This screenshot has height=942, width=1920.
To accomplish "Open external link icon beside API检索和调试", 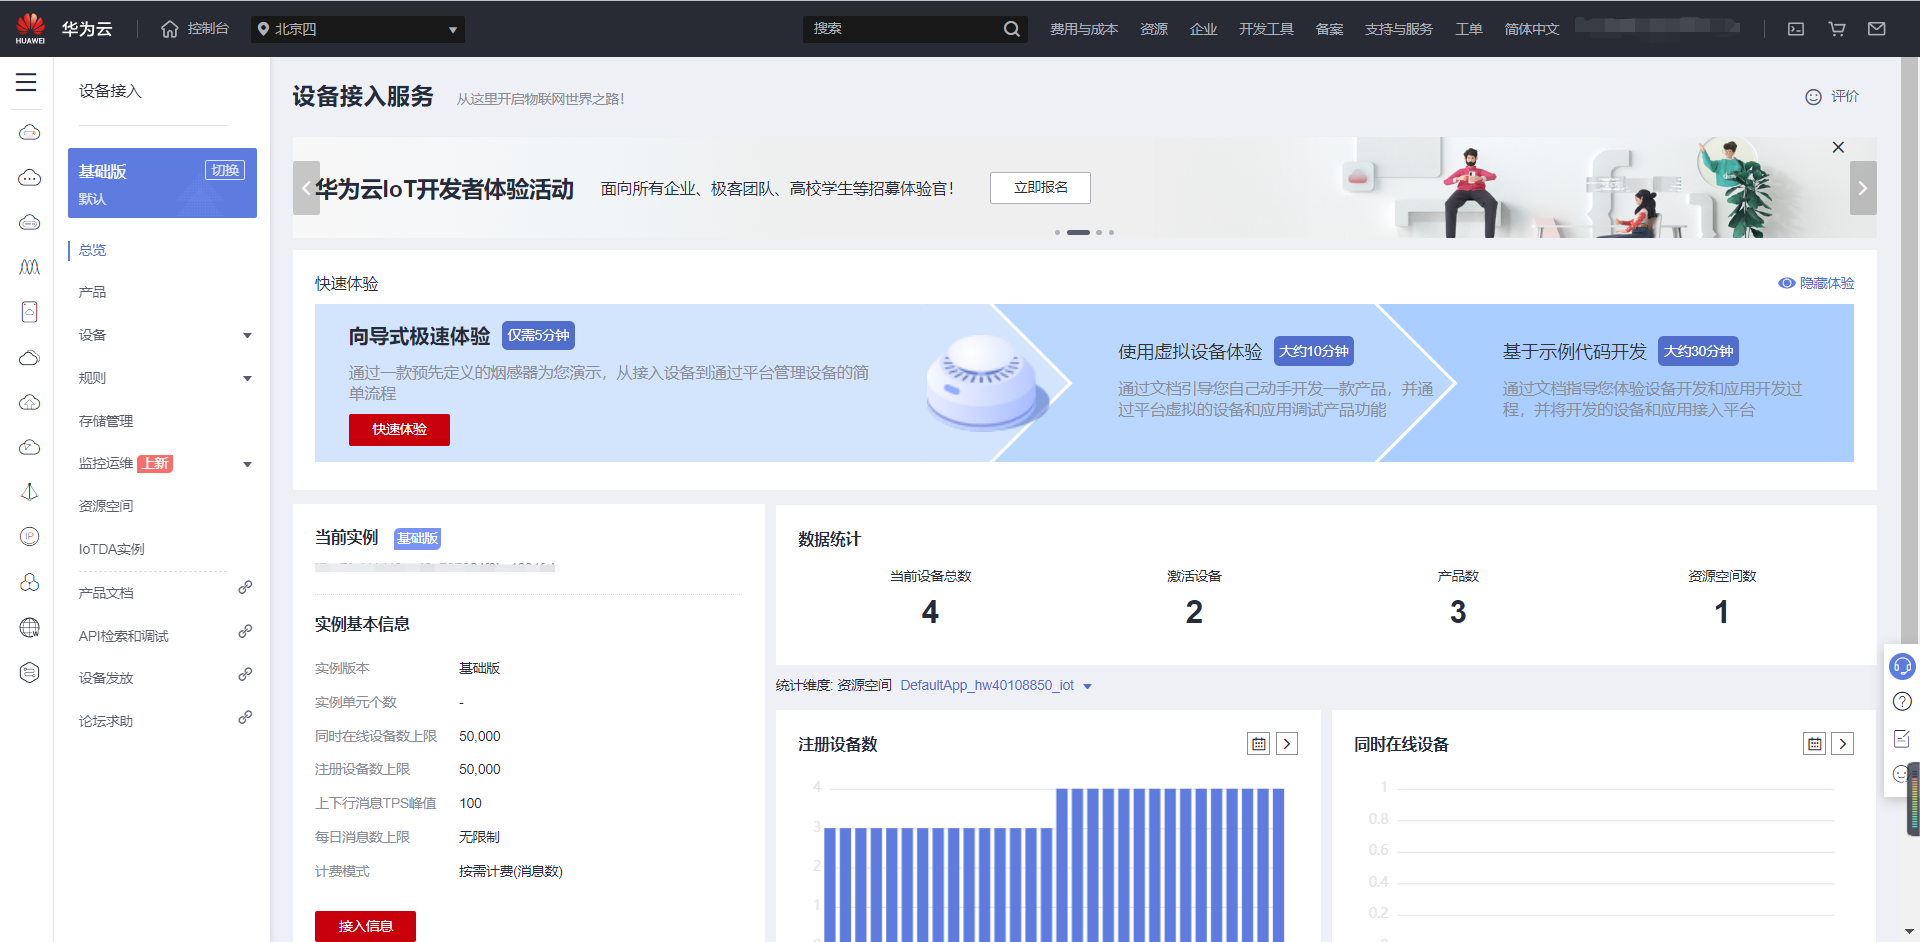I will (x=245, y=632).
